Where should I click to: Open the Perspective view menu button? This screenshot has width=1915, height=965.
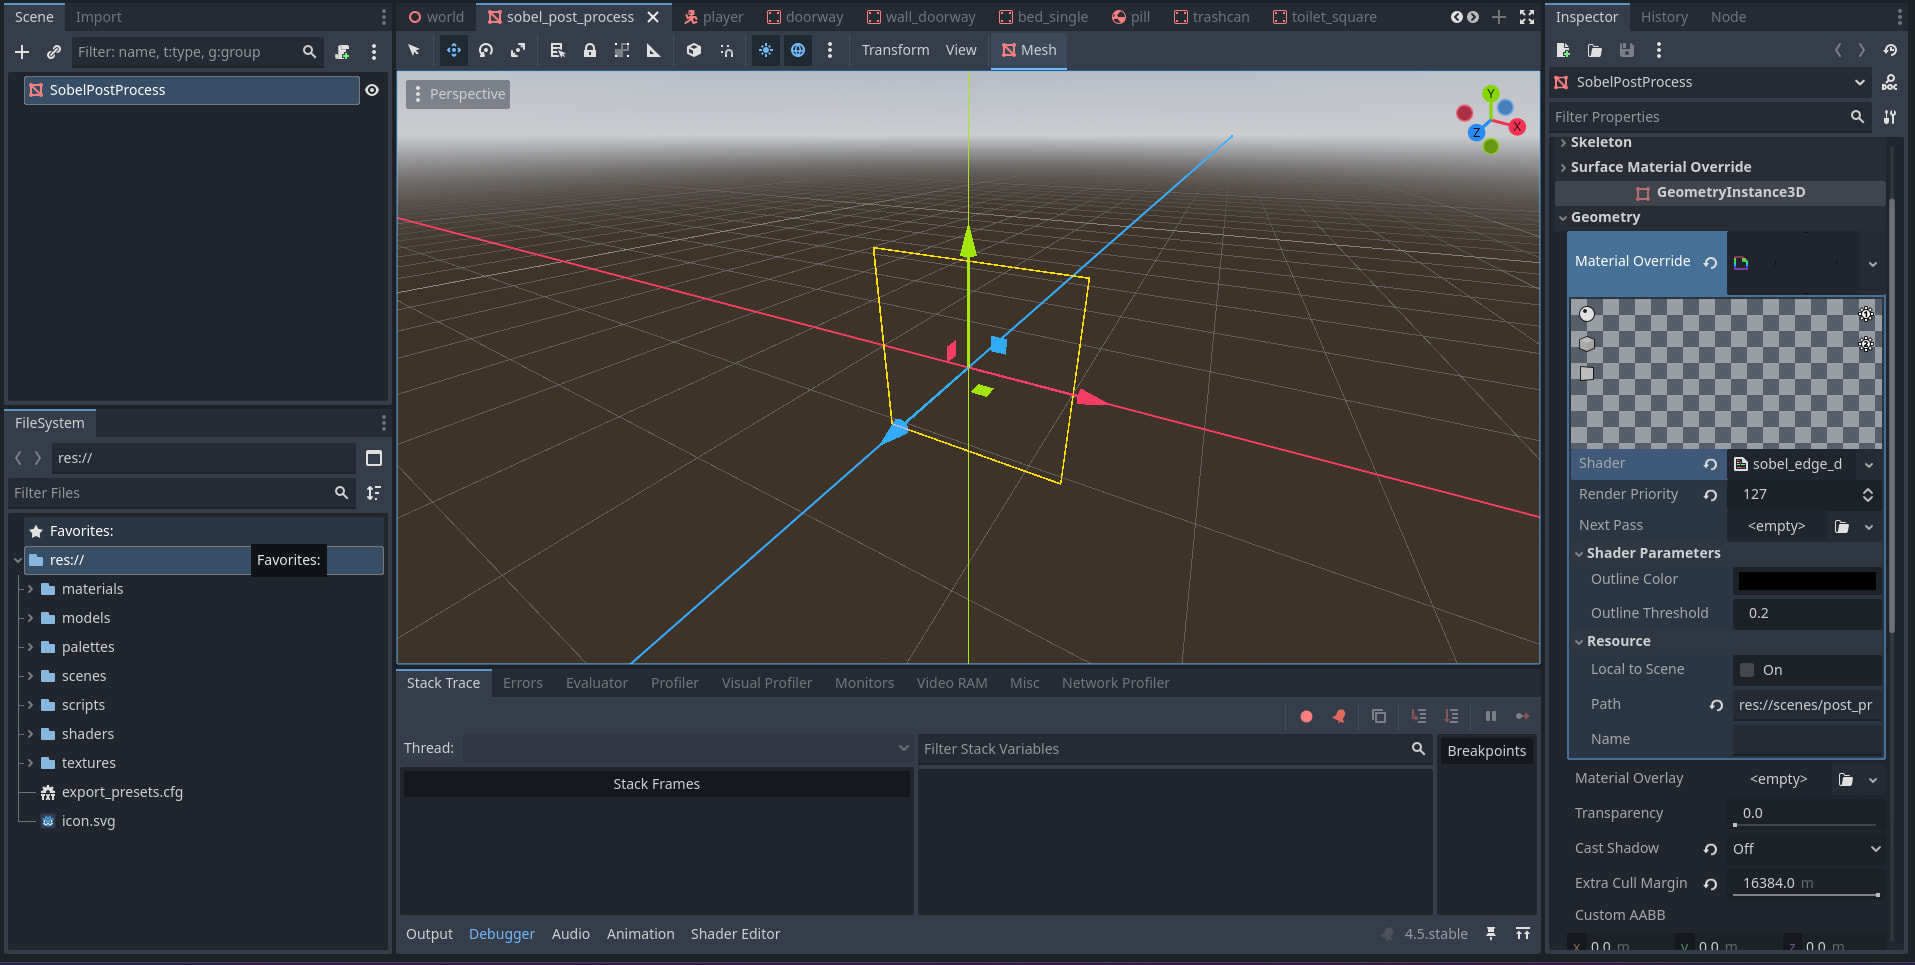coord(458,94)
